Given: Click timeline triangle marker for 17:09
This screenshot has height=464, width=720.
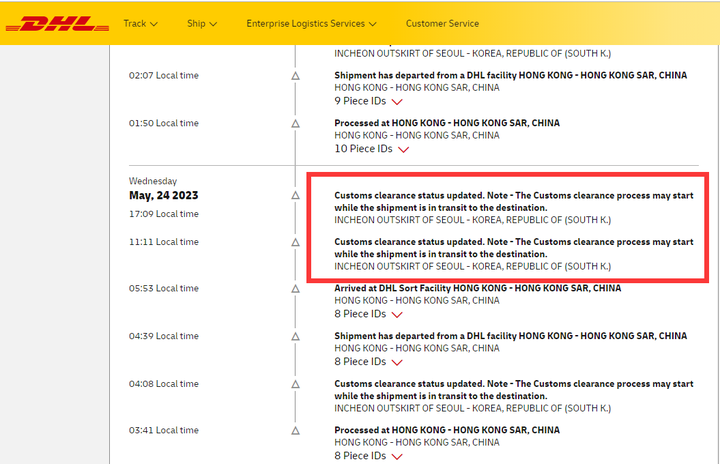Looking at the screenshot, I should [x=295, y=195].
